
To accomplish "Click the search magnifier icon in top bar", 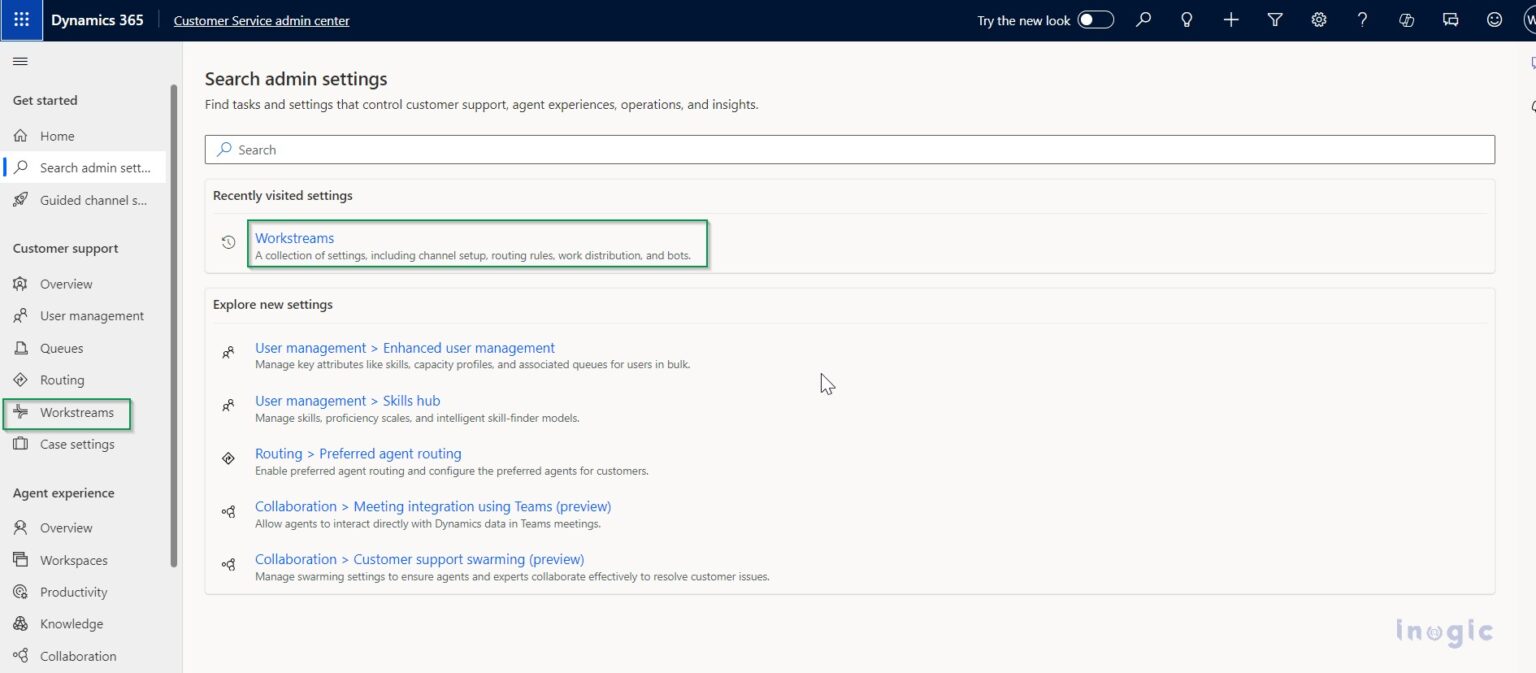I will click(1144, 20).
